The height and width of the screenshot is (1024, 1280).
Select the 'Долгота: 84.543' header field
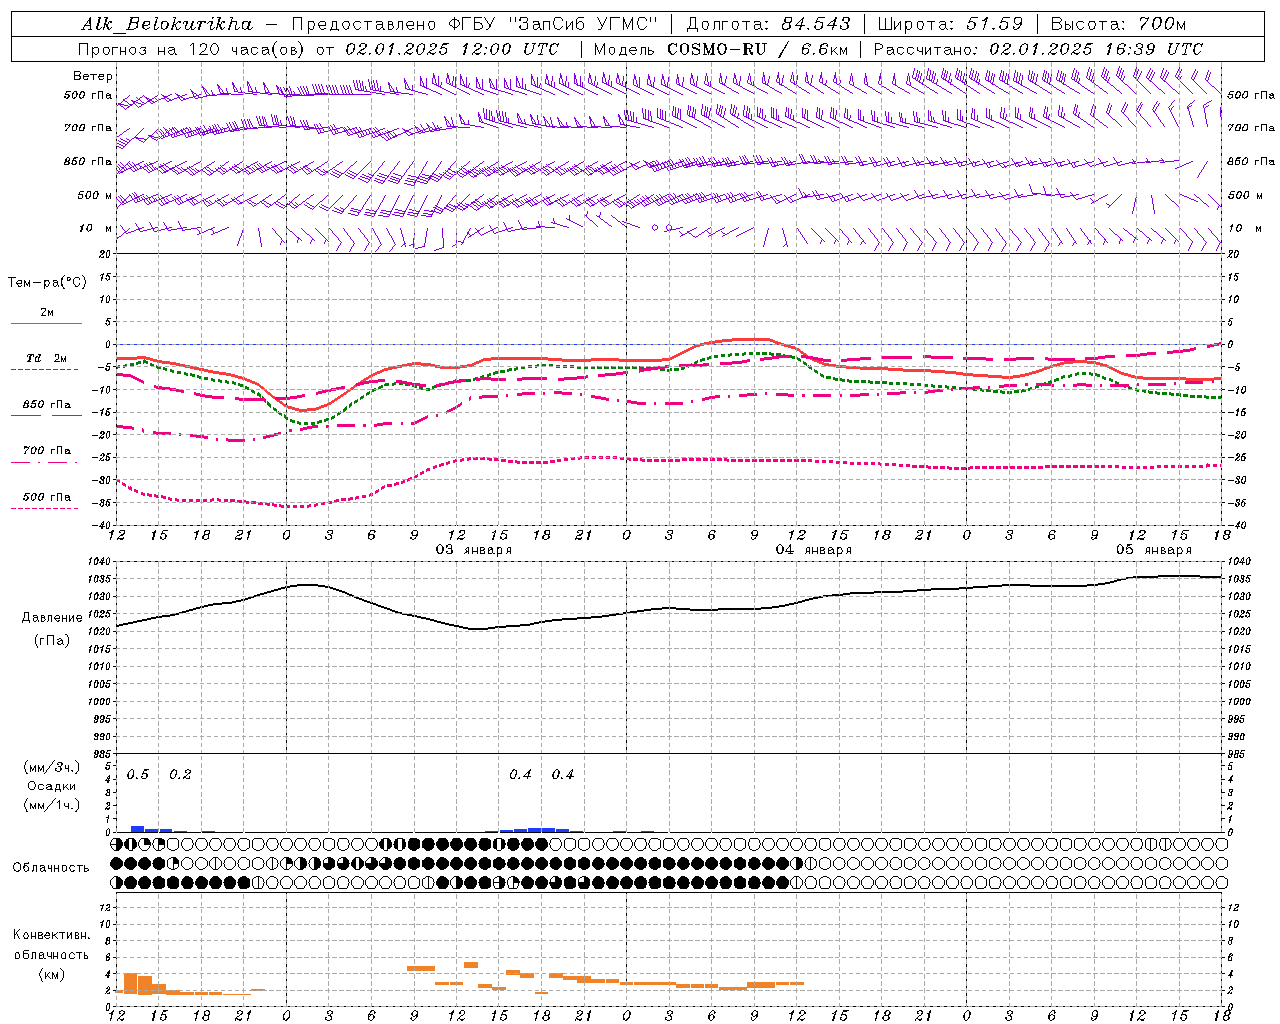tap(769, 24)
